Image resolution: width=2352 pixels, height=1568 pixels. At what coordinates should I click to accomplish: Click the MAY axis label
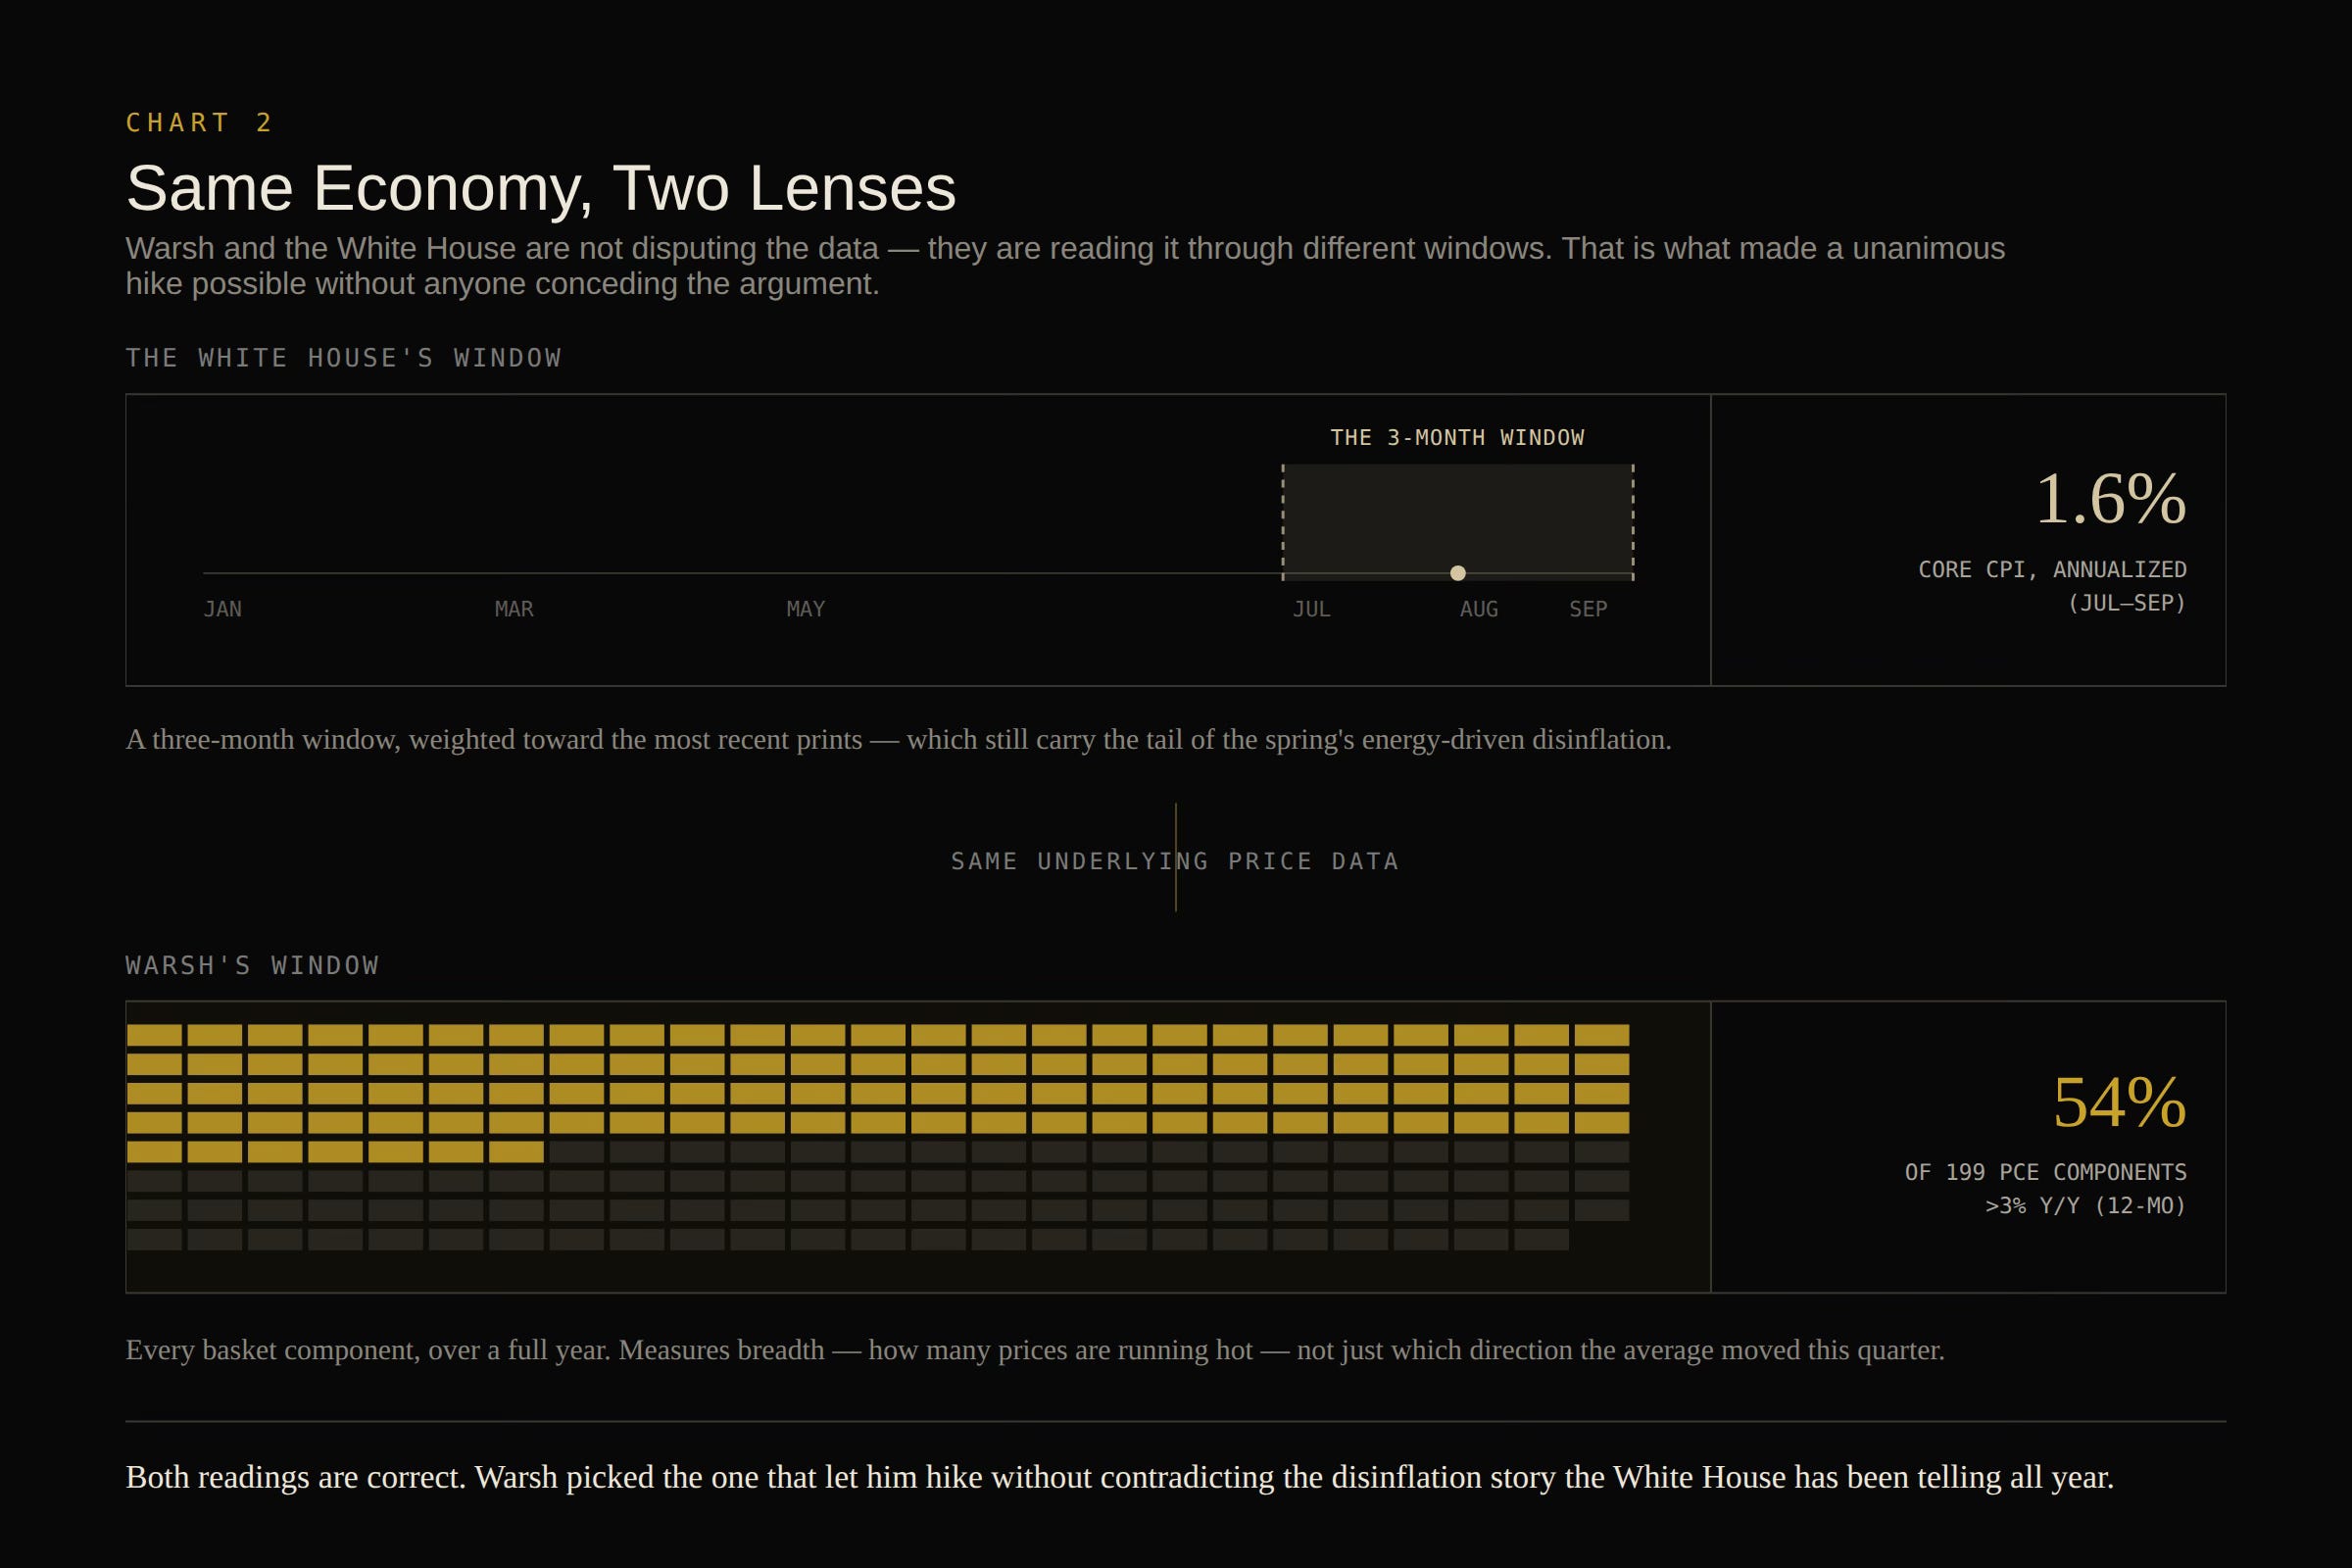point(806,609)
